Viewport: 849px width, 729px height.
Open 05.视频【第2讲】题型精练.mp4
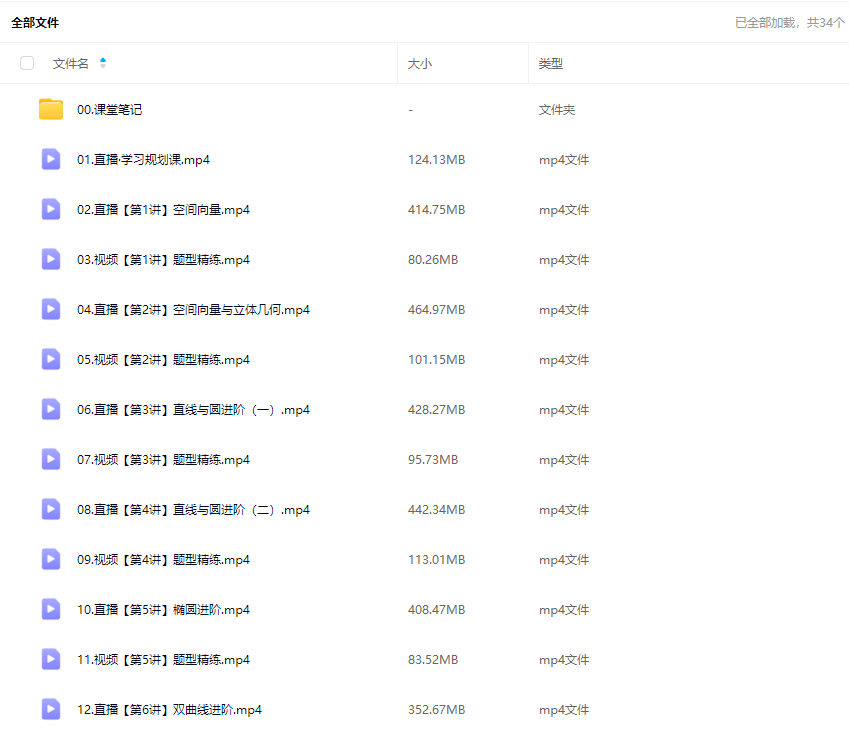coord(163,360)
